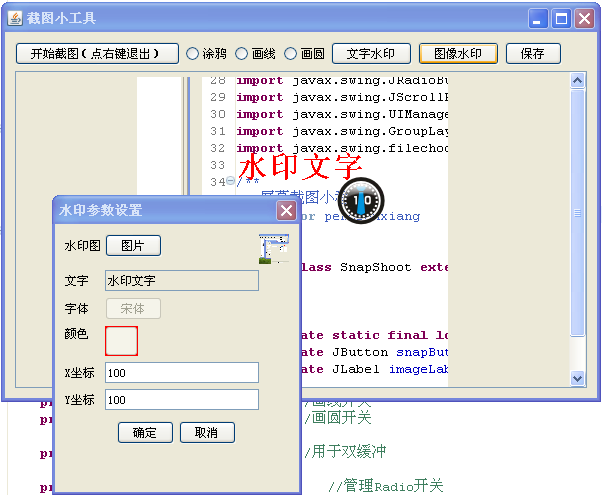
Task: Click the //管理Radio开关 comment in background
Action: (386, 485)
